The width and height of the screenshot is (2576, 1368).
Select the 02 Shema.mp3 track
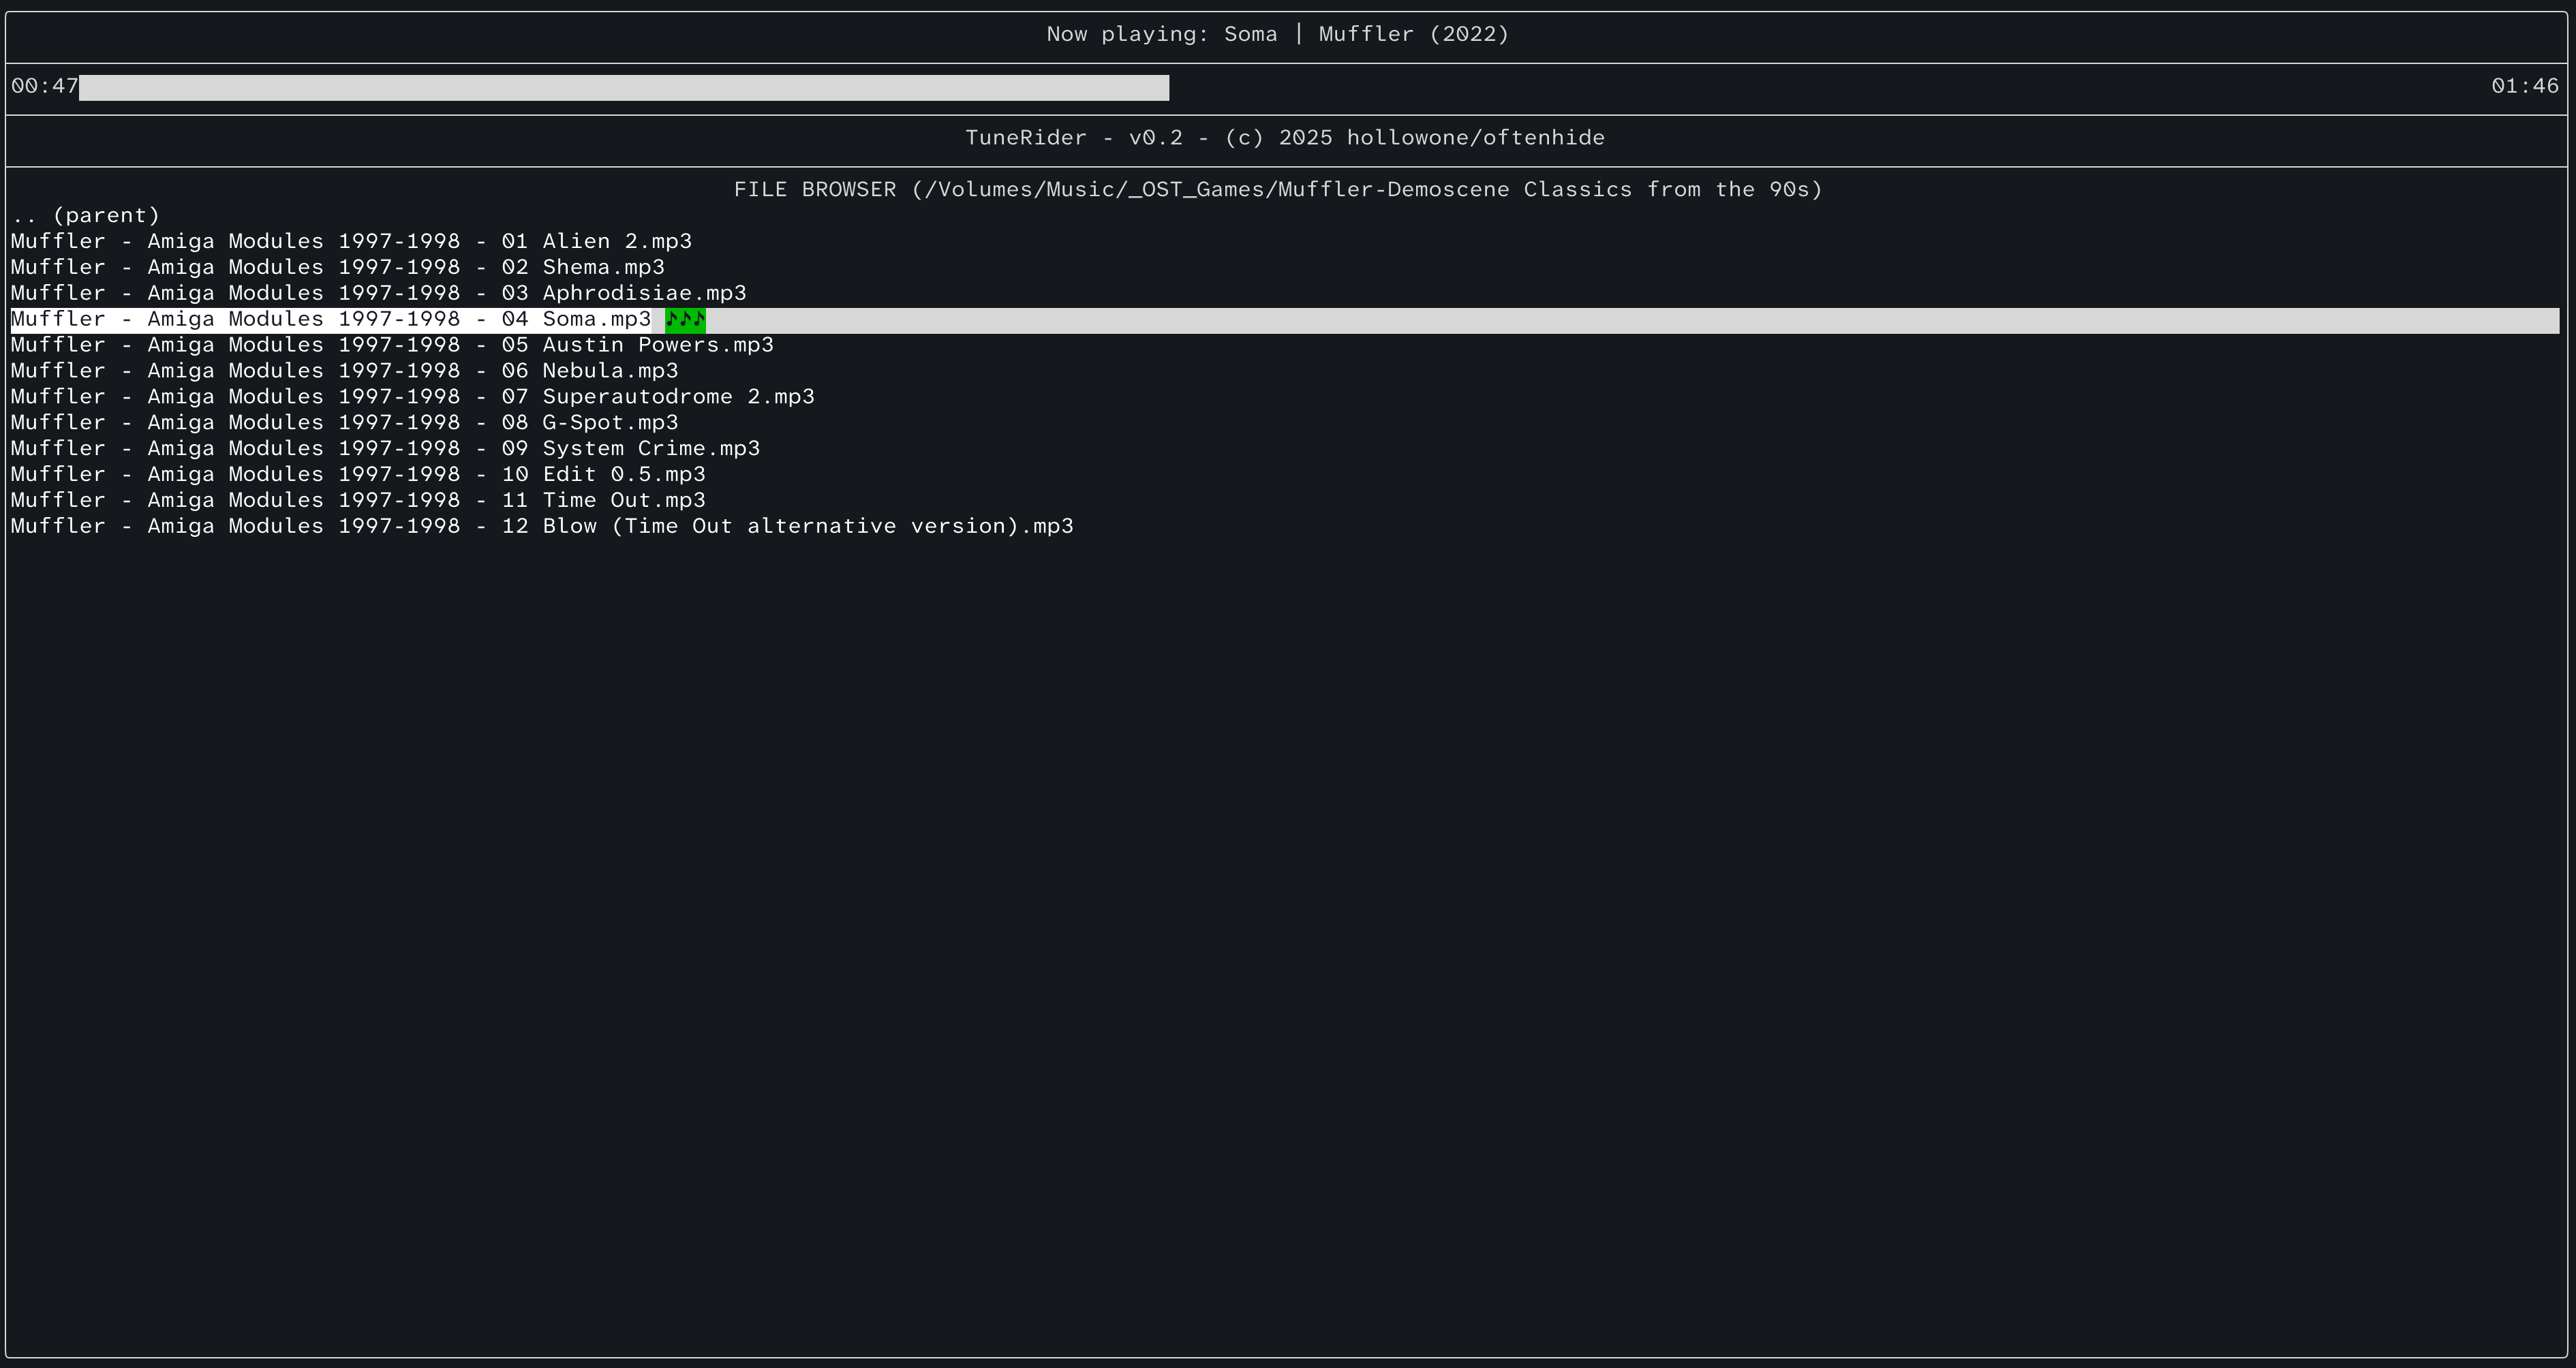(x=337, y=268)
